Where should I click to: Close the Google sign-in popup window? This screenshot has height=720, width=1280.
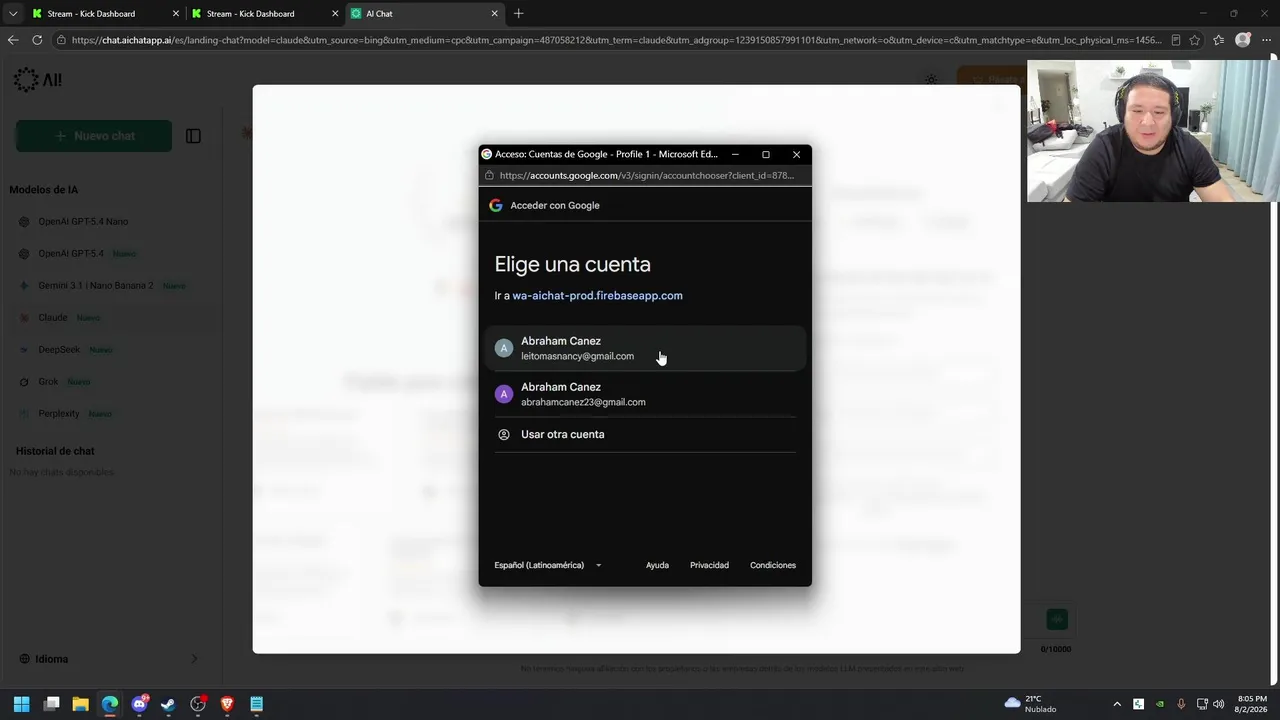796,154
